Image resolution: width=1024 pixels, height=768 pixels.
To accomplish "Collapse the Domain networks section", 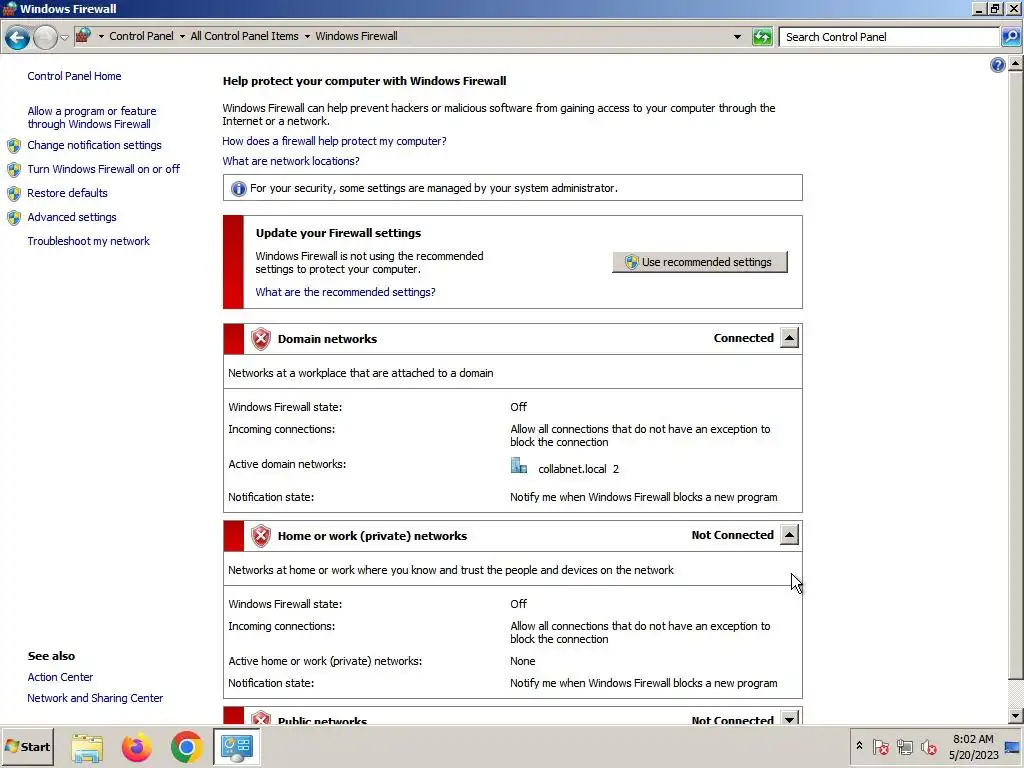I will pos(789,338).
